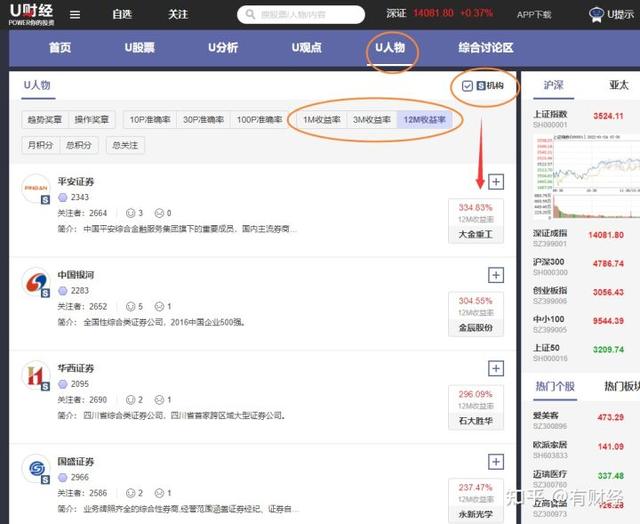Select 10P准确率 filter
Image resolution: width=640 pixels, height=524 pixels.
pyautogui.click(x=150, y=120)
